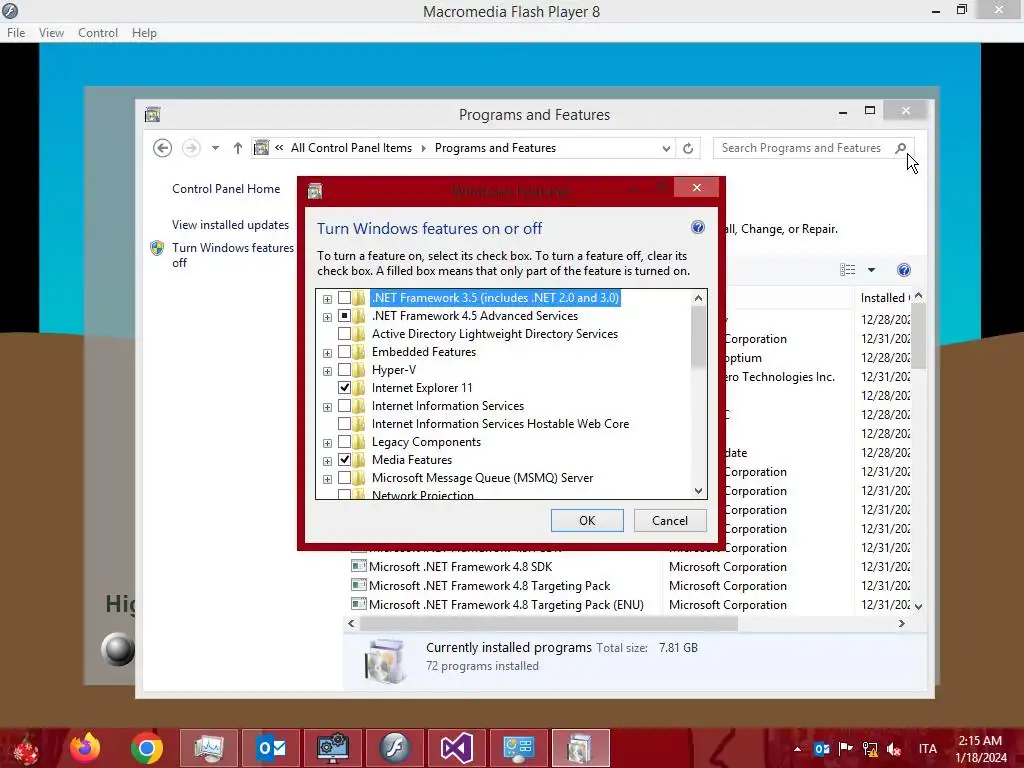Launch Google Chrome from taskbar
Image resolution: width=1024 pixels, height=768 pixels.
click(146, 748)
